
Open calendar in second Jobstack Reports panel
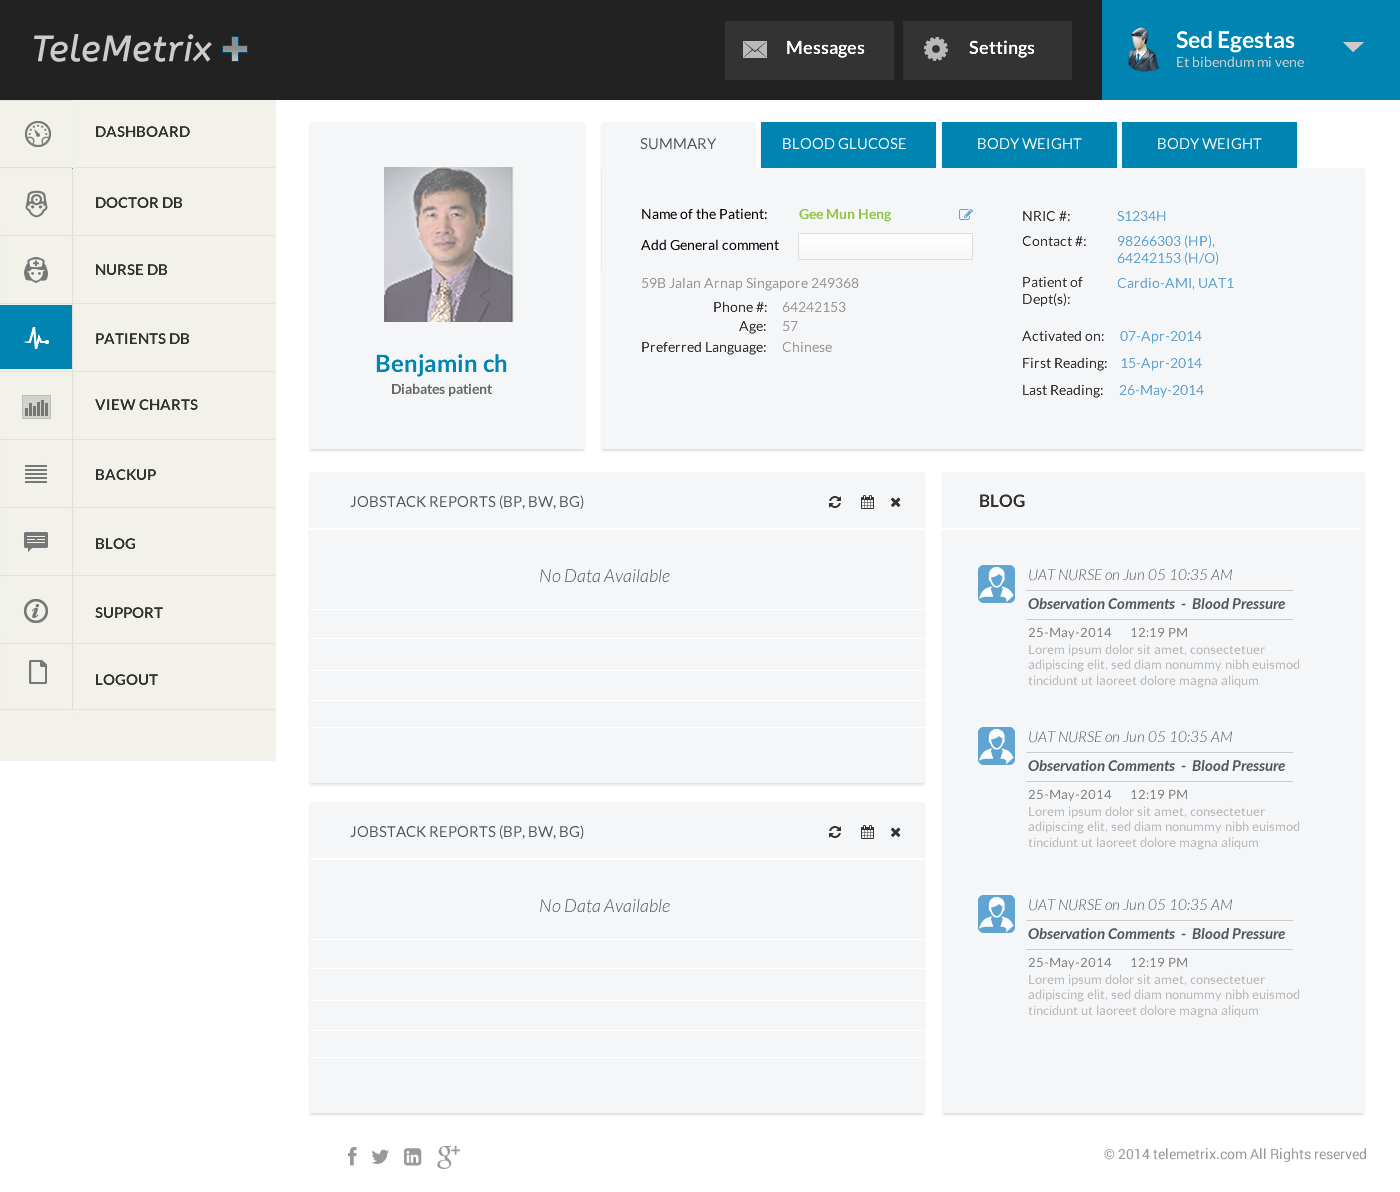click(x=867, y=832)
